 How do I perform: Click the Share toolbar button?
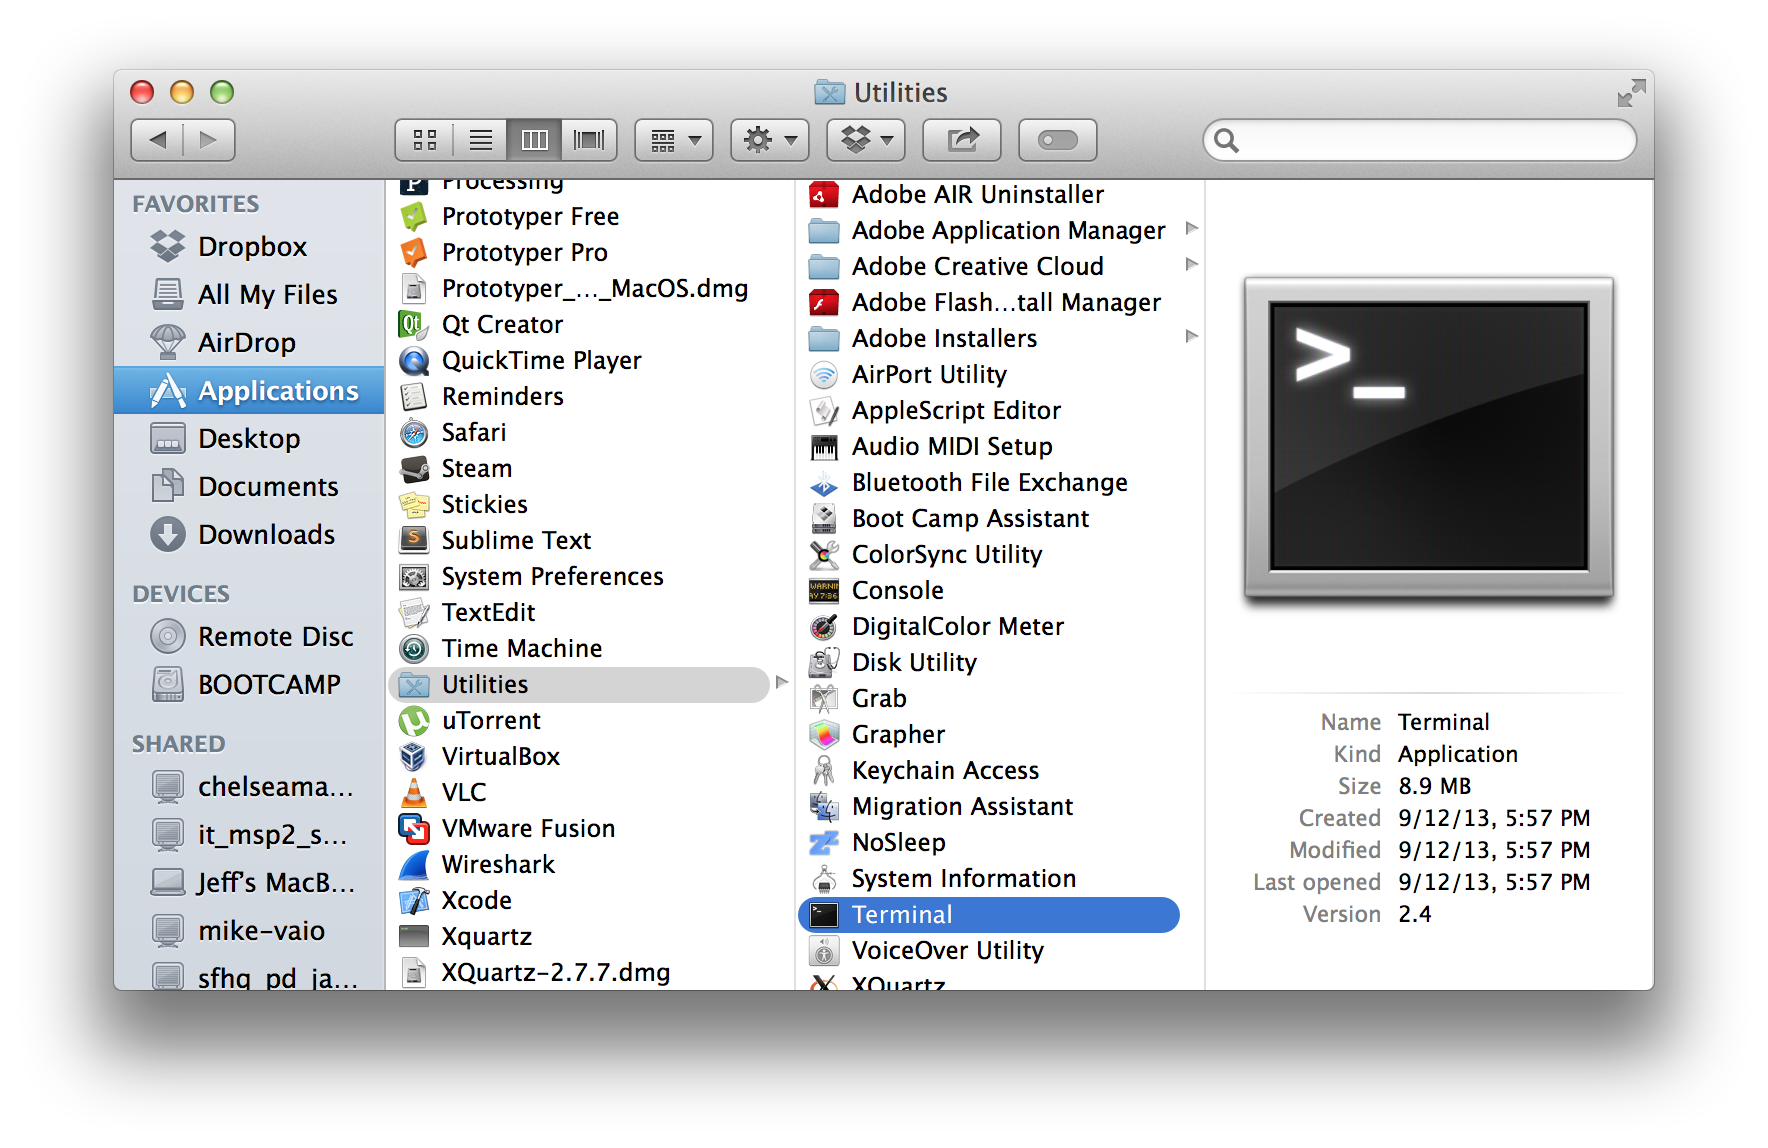click(x=962, y=140)
